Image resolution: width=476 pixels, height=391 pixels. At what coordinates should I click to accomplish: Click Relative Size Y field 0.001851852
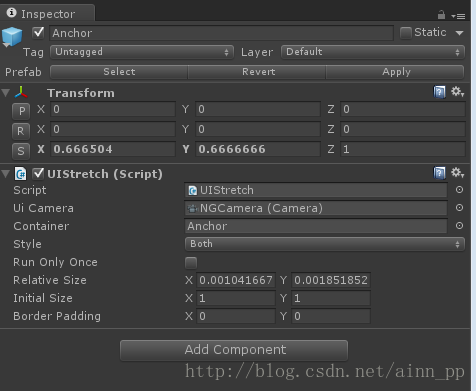pos(331,280)
